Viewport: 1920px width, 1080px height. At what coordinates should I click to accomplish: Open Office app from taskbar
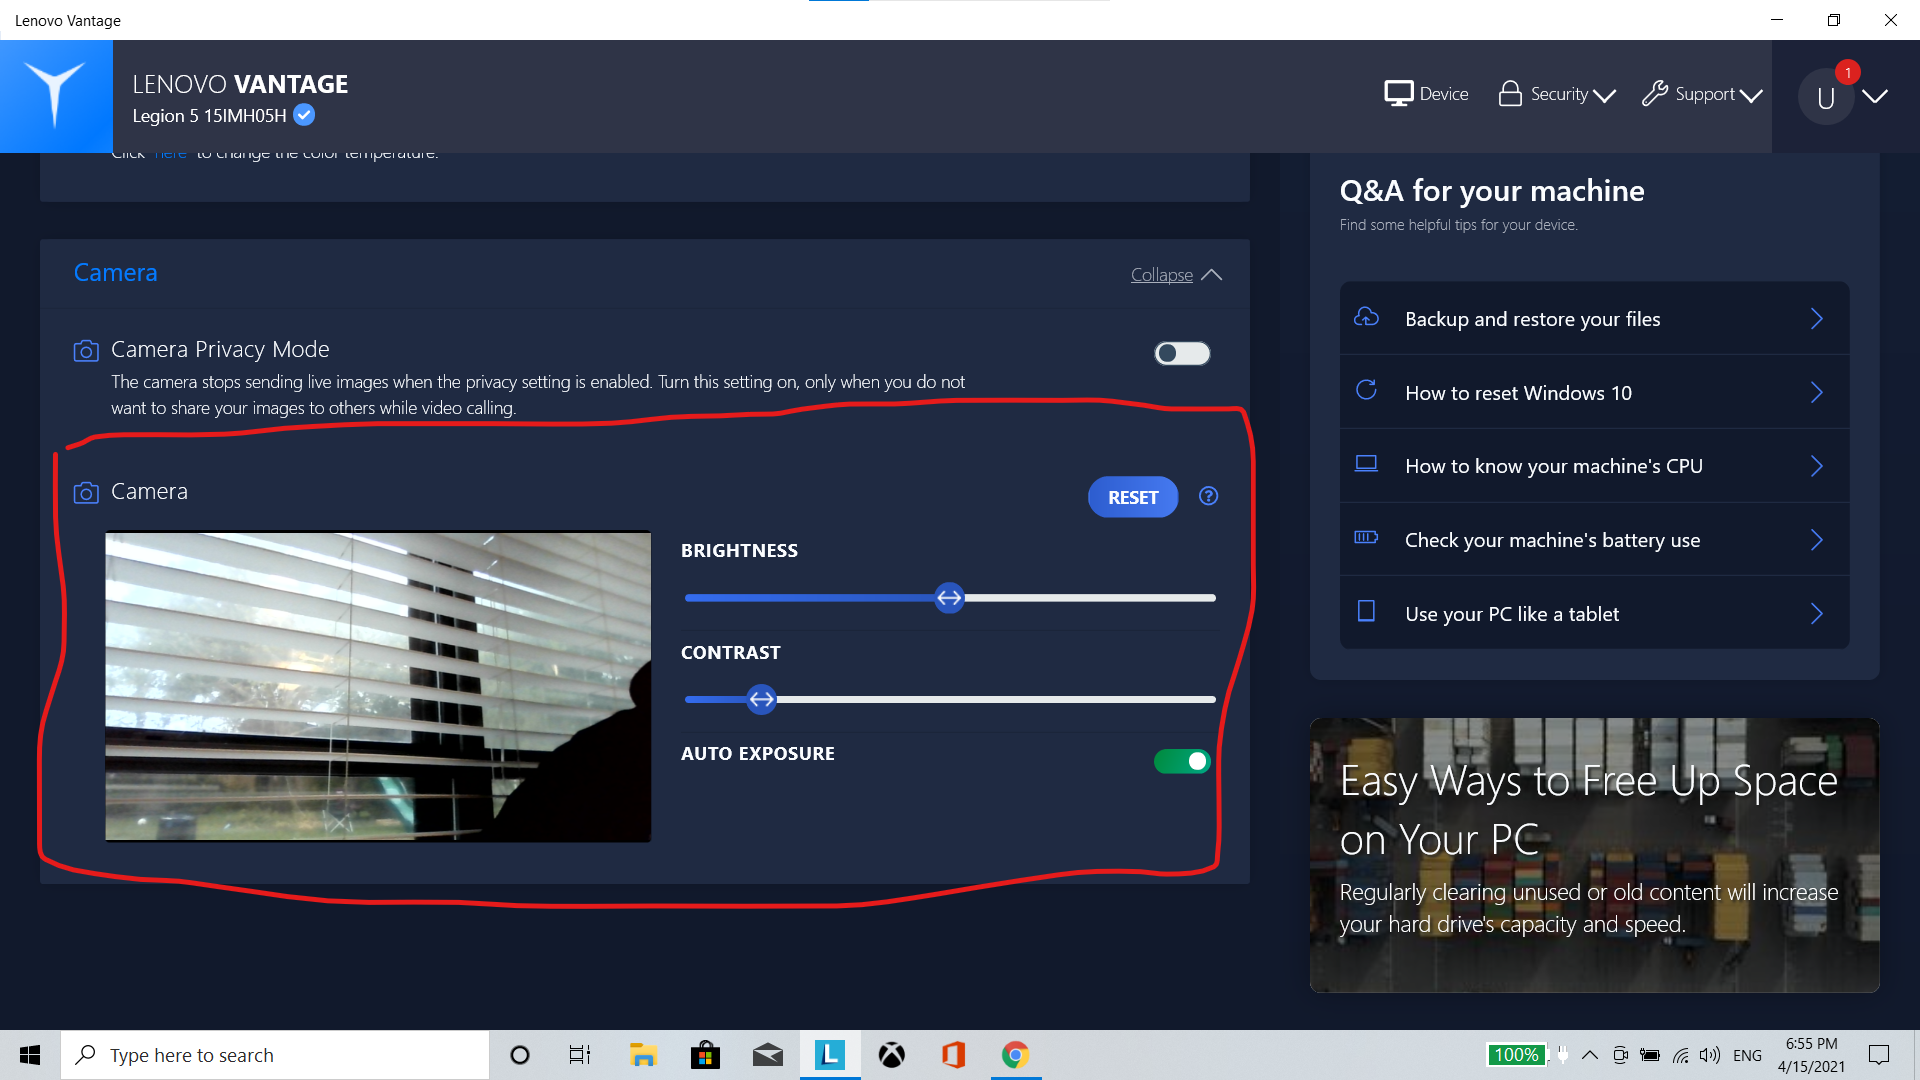coord(954,1055)
